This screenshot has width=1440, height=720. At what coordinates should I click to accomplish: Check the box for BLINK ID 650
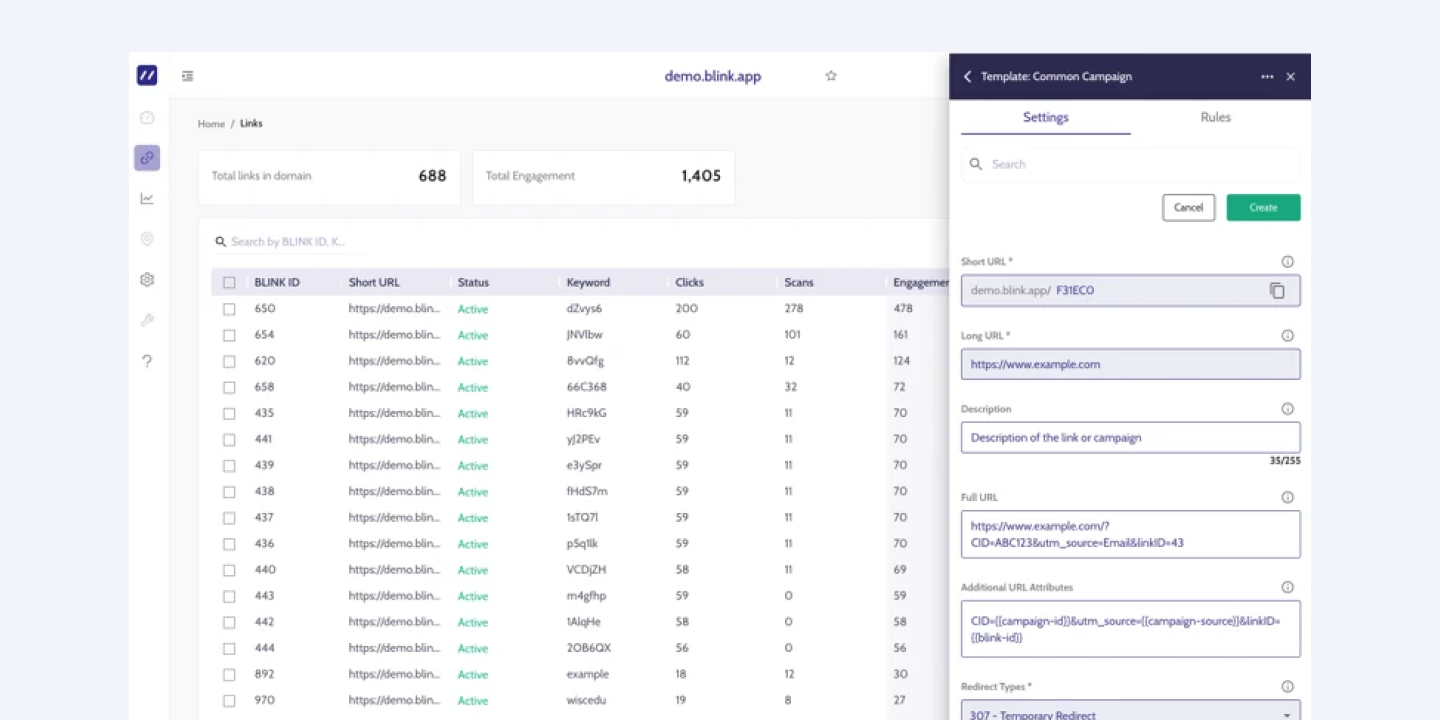coord(229,309)
